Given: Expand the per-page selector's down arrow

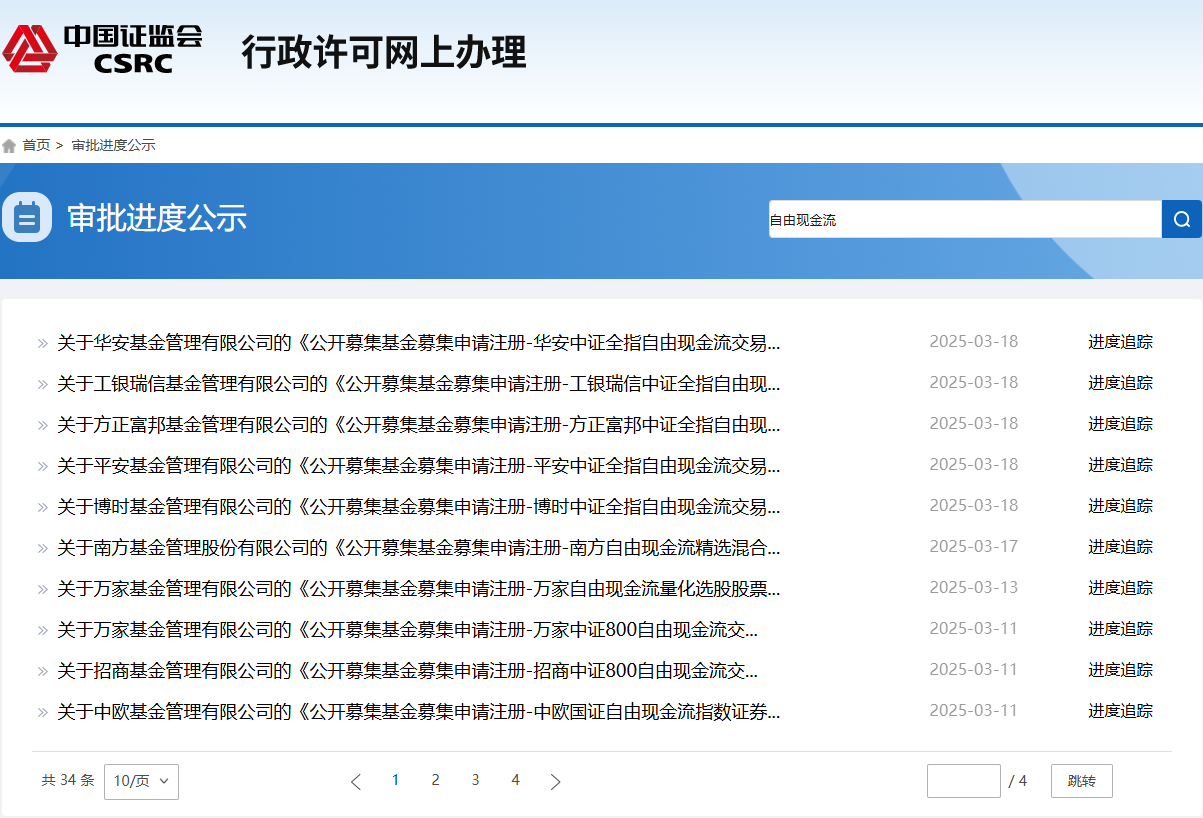Looking at the screenshot, I should click(x=166, y=781).
